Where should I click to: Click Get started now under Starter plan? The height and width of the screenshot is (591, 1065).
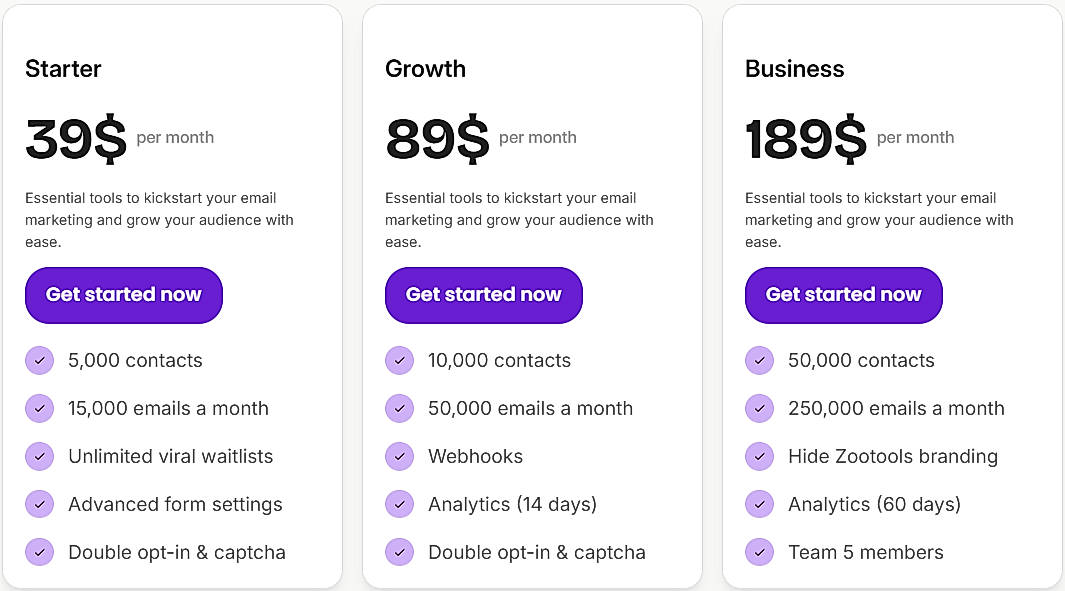click(x=123, y=295)
